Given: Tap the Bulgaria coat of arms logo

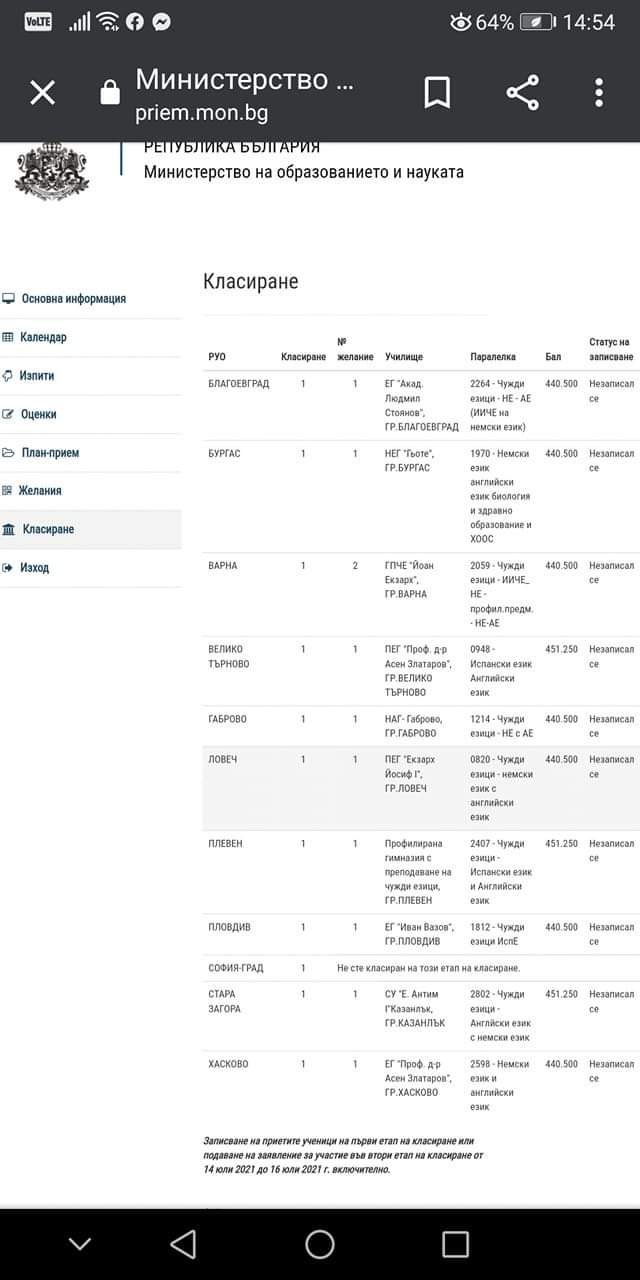Looking at the screenshot, I should (52, 170).
